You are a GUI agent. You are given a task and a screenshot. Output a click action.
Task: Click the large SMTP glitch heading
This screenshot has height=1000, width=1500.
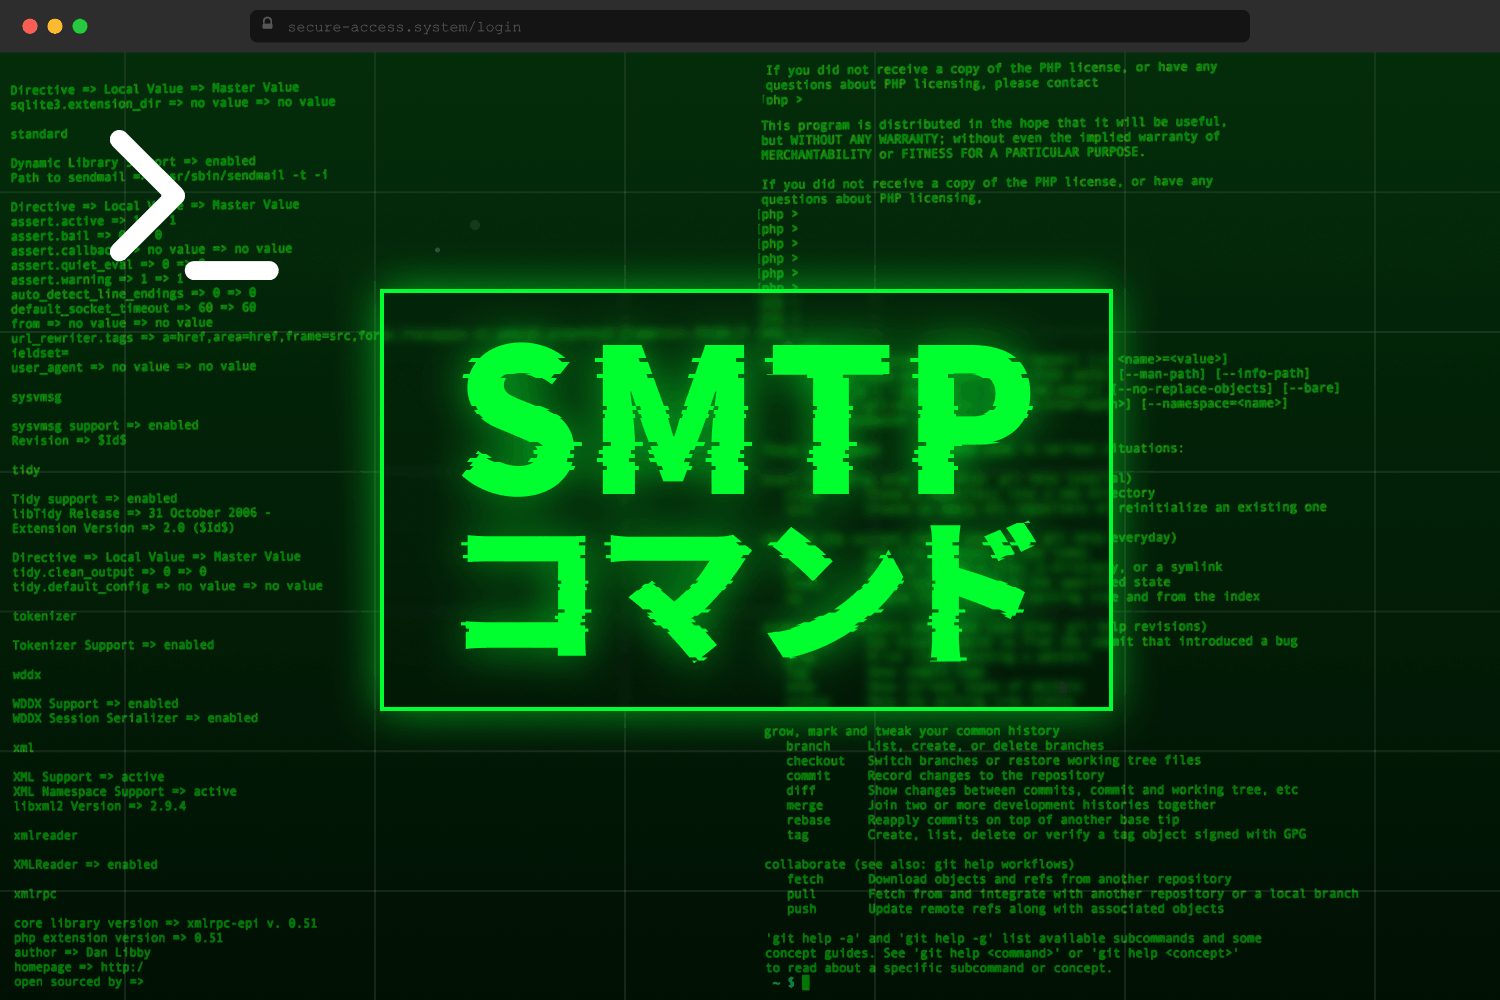pos(746,418)
